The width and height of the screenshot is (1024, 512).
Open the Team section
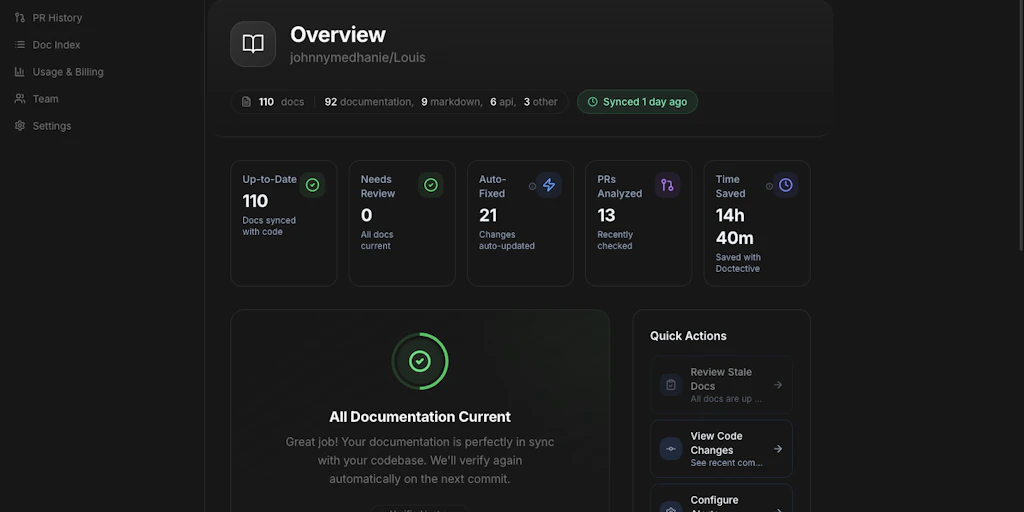[x=46, y=99]
